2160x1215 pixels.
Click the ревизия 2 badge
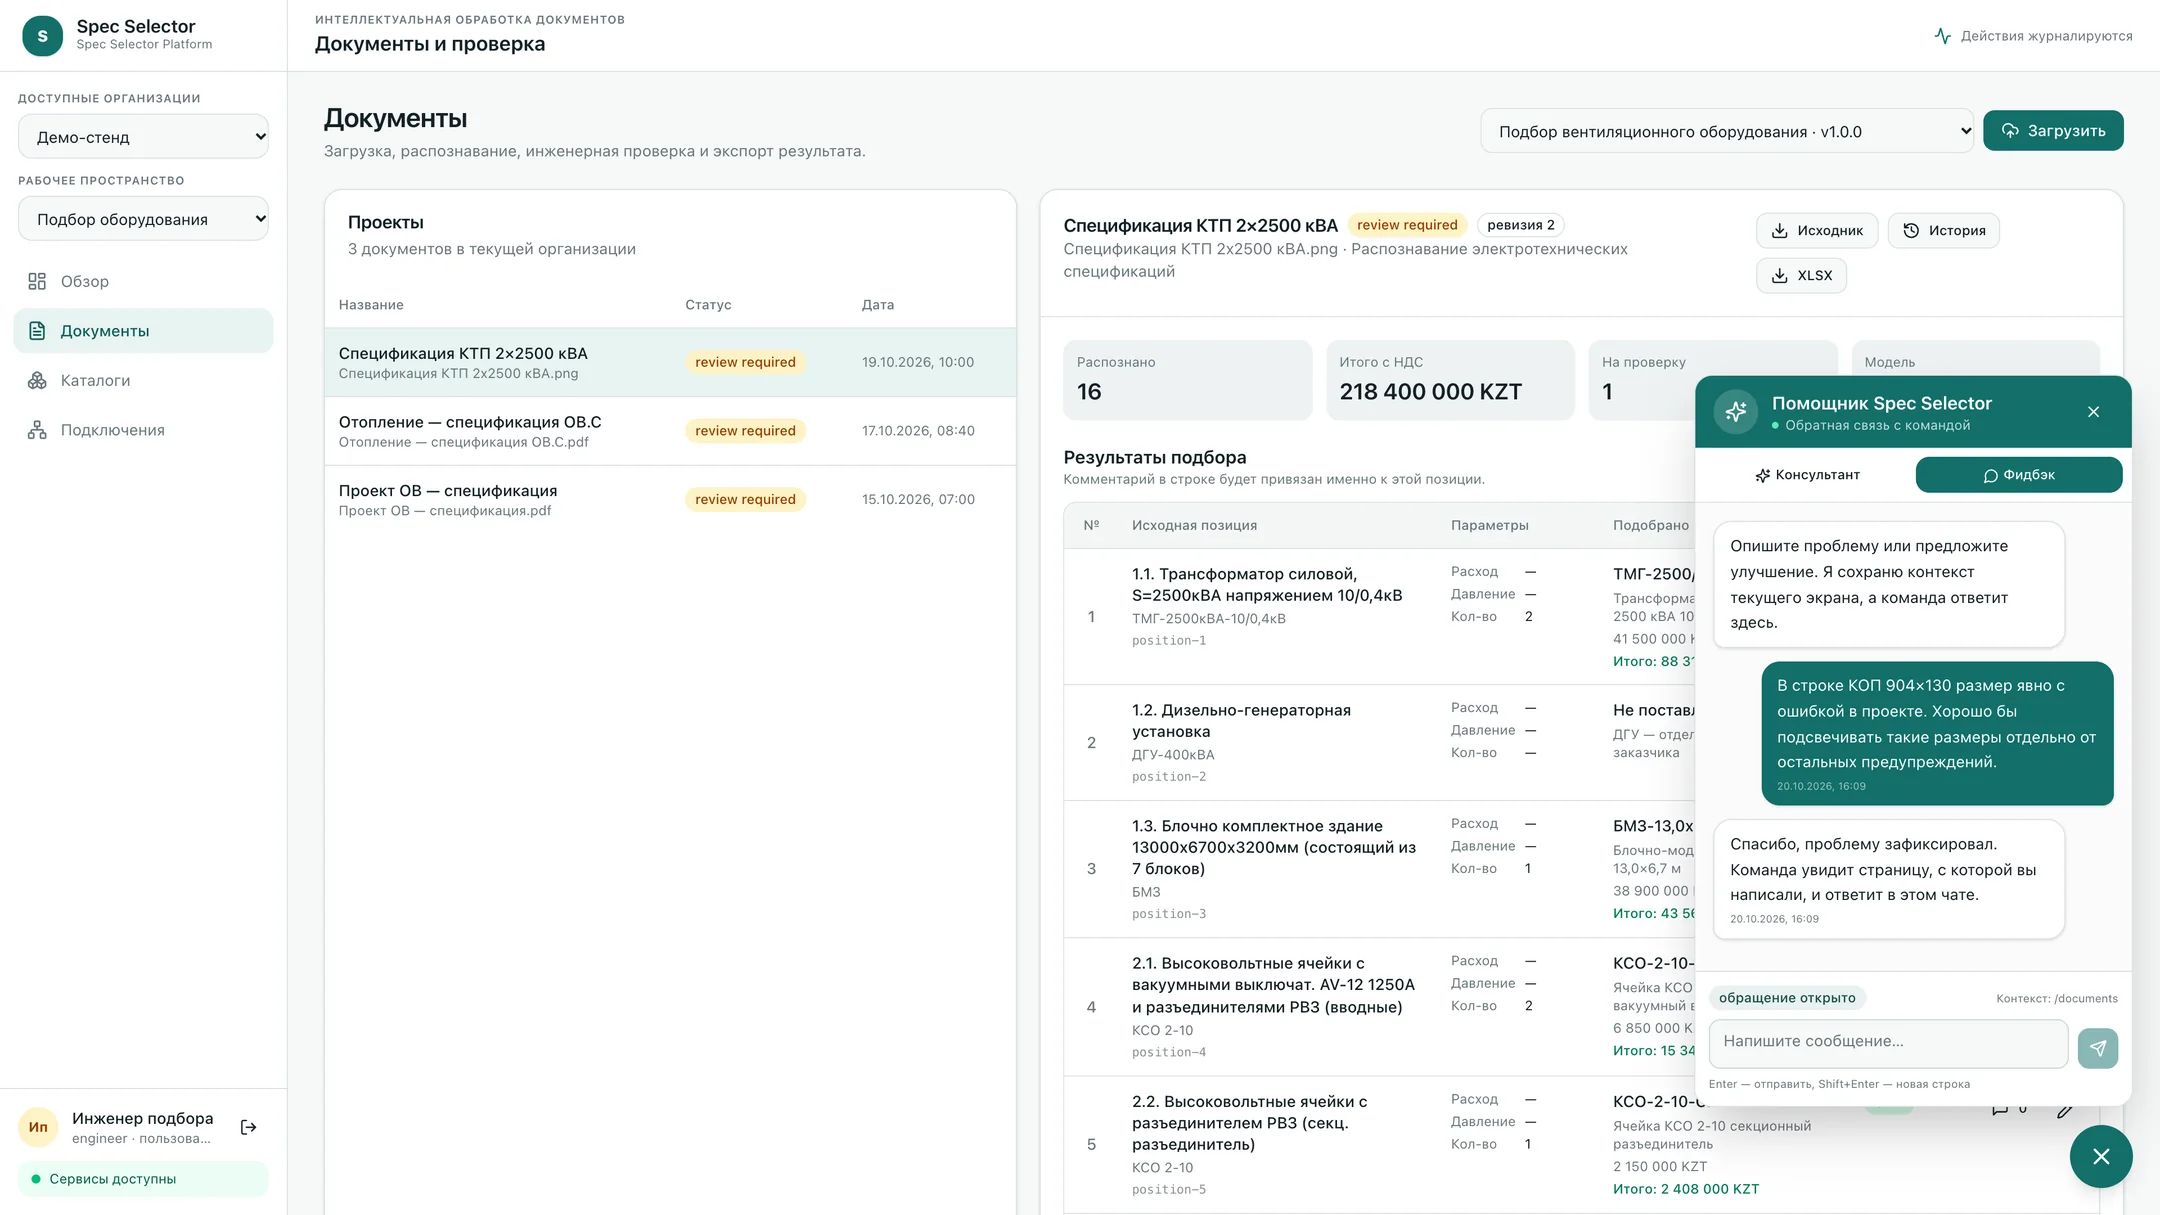(x=1520, y=225)
